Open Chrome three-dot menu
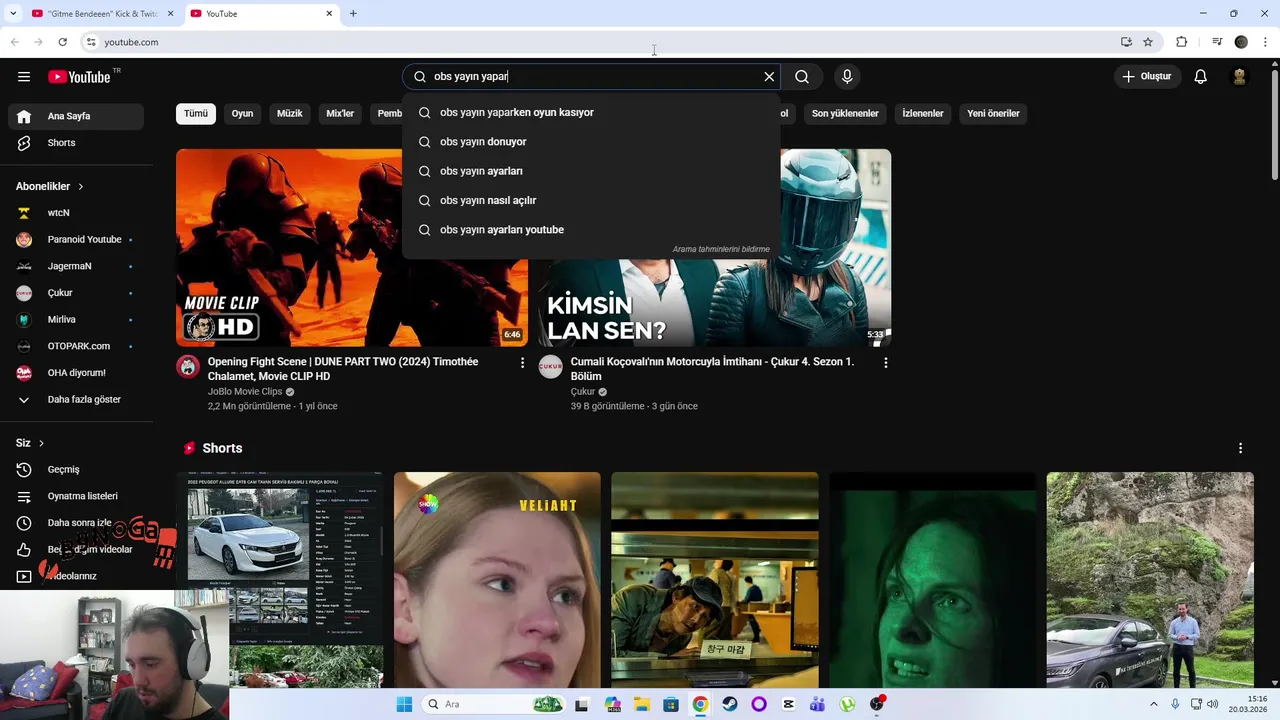 click(1266, 42)
